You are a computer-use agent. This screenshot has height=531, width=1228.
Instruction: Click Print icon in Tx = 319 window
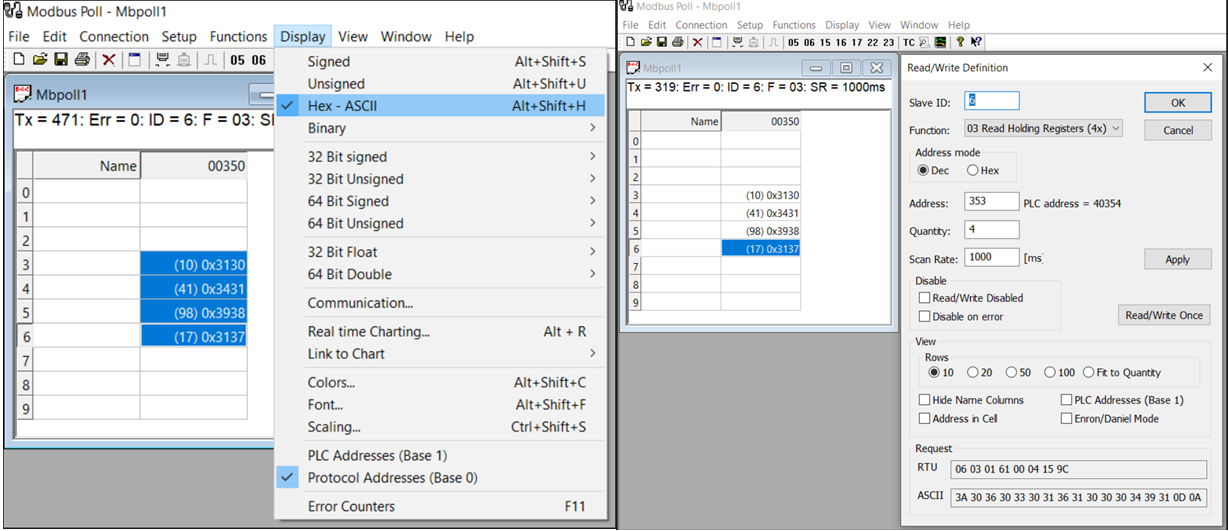[x=677, y=42]
